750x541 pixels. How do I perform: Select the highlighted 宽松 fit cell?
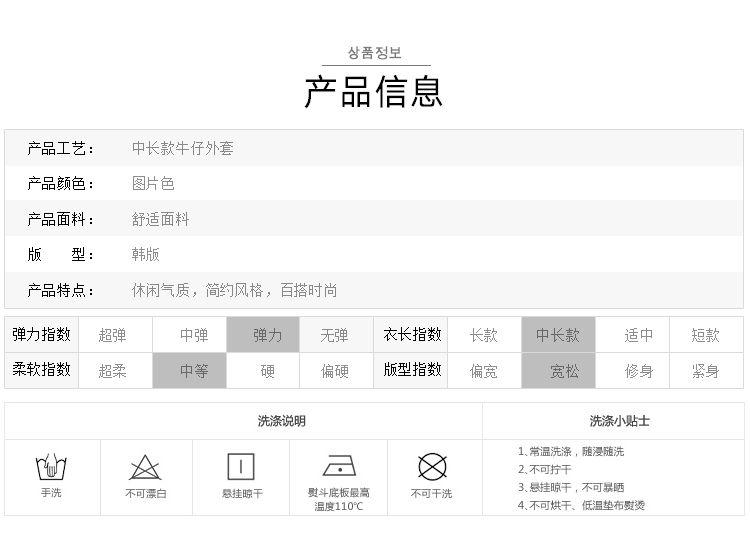(564, 371)
